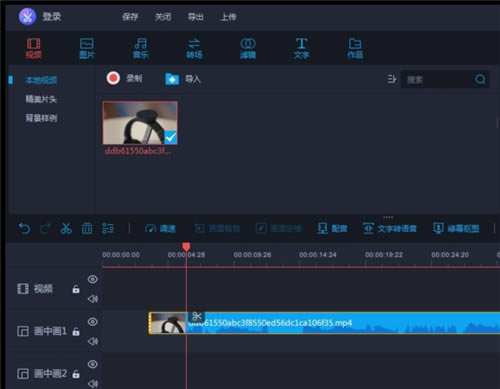The height and width of the screenshot is (389, 500).
Task: Toggle visibility eye of 画中画1 track
Action: tap(93, 322)
